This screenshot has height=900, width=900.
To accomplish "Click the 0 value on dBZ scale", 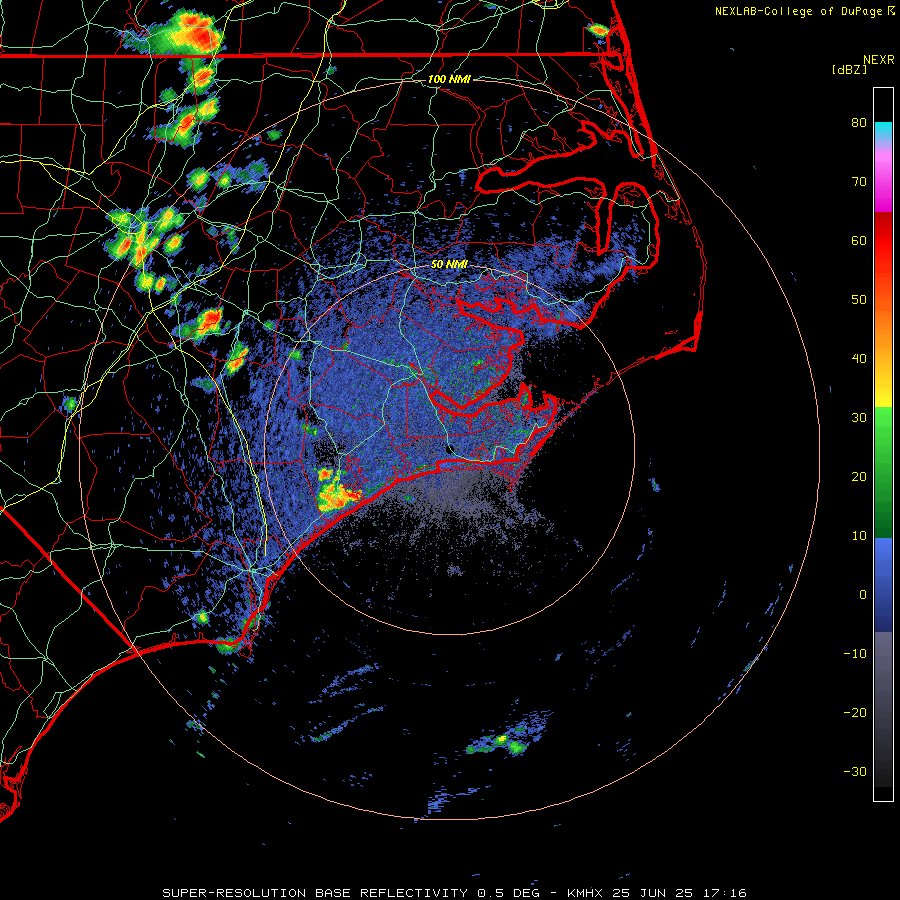I will pyautogui.click(x=863, y=595).
